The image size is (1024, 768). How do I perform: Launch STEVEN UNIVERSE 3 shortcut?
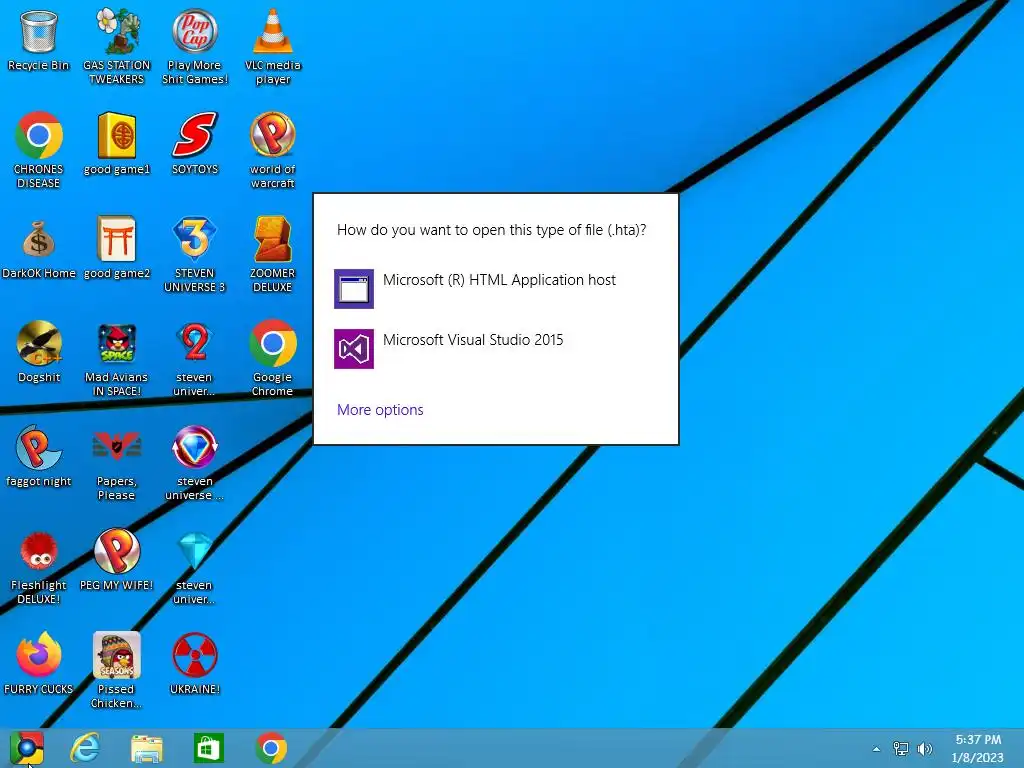click(x=195, y=253)
